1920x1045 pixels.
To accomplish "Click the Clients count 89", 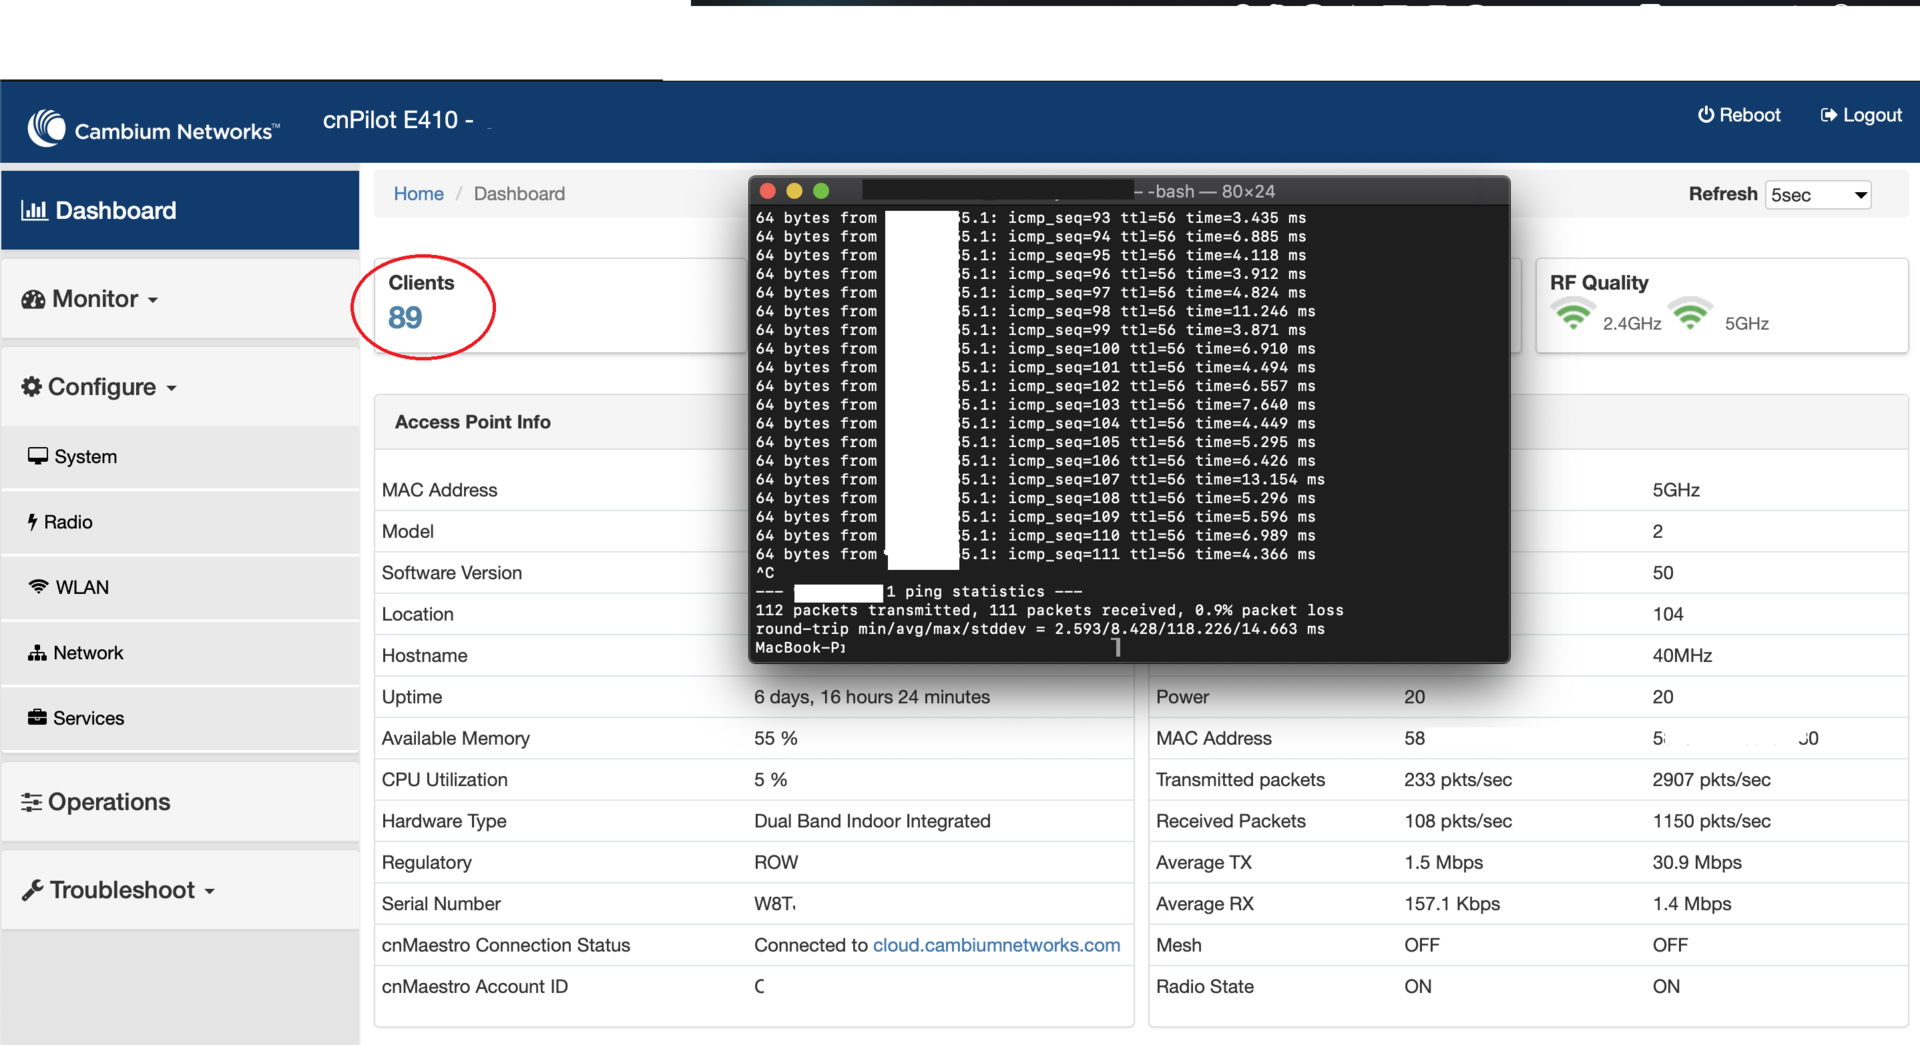I will coord(405,318).
